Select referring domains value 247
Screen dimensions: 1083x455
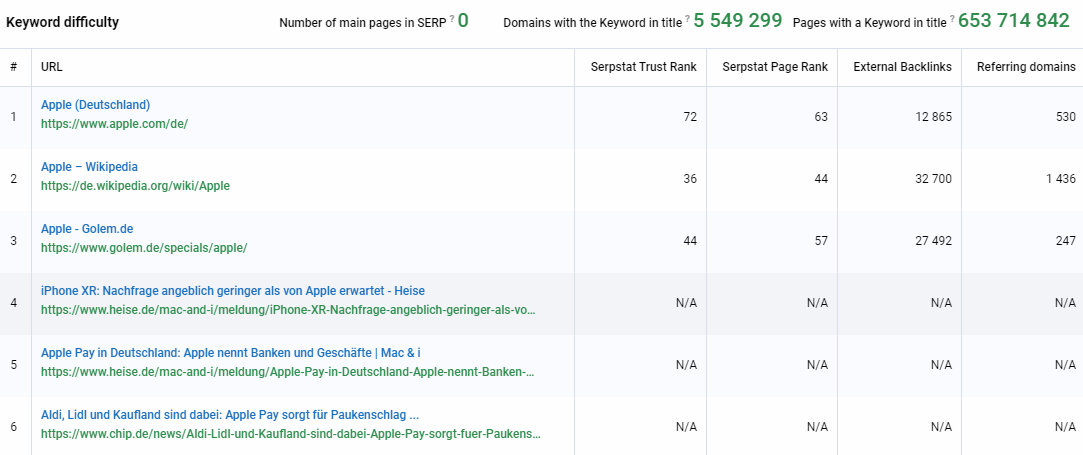tap(1066, 241)
